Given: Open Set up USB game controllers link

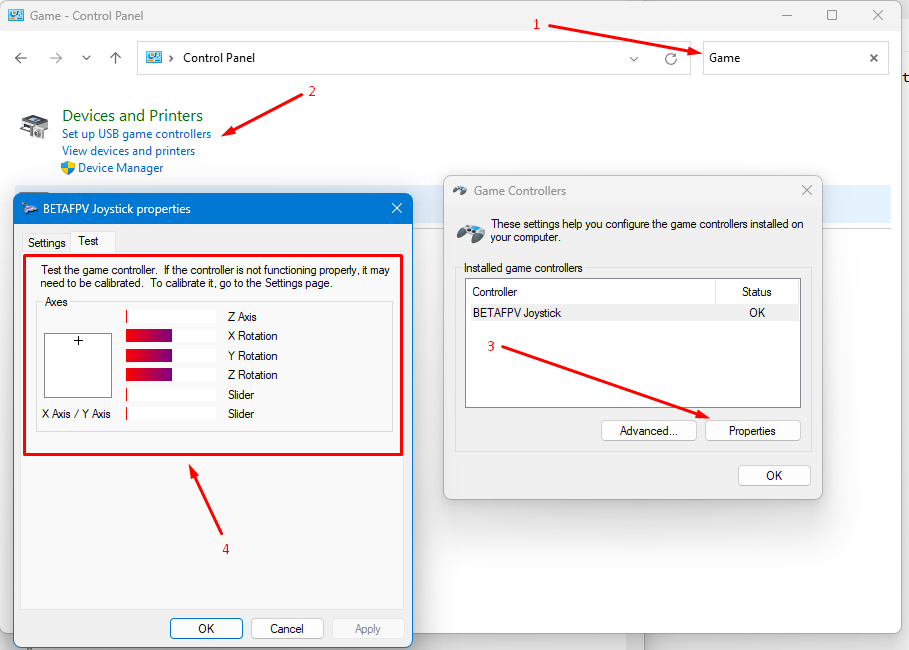Looking at the screenshot, I should pos(136,134).
